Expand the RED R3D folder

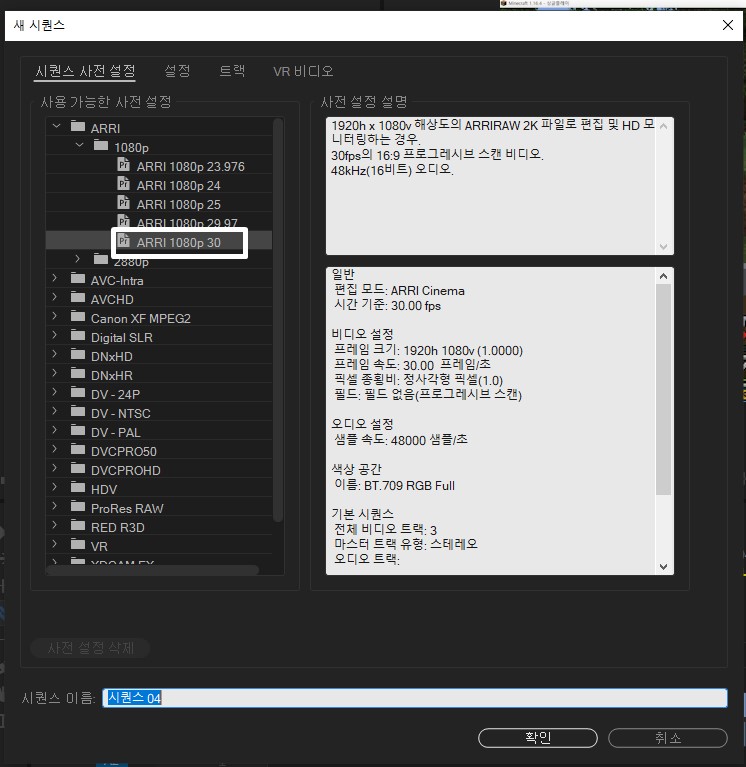[54, 525]
